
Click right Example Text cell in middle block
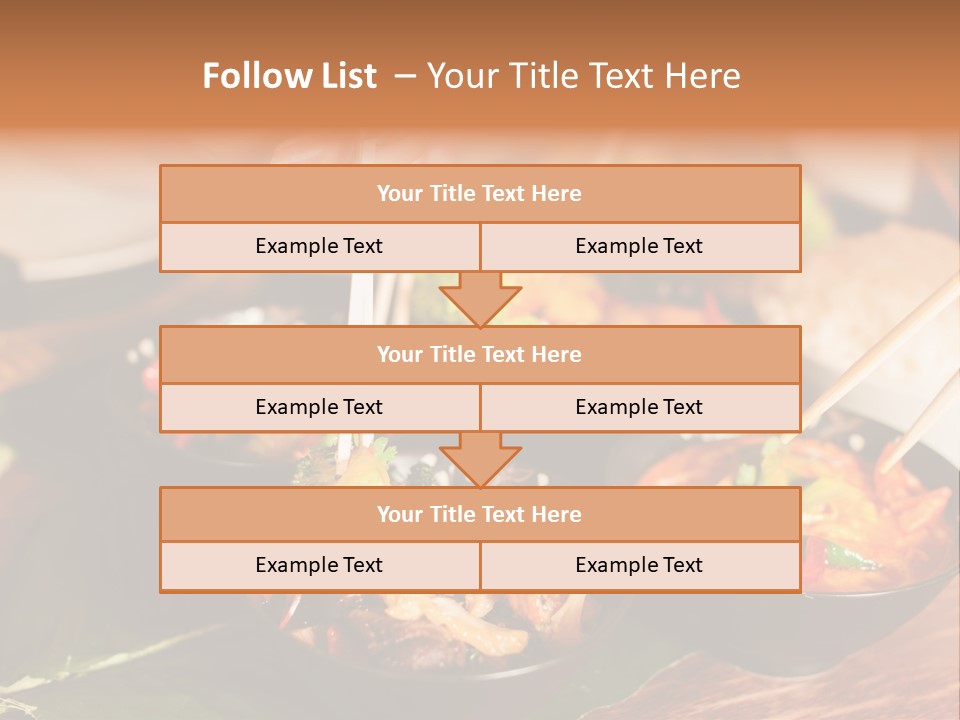pyautogui.click(x=640, y=407)
